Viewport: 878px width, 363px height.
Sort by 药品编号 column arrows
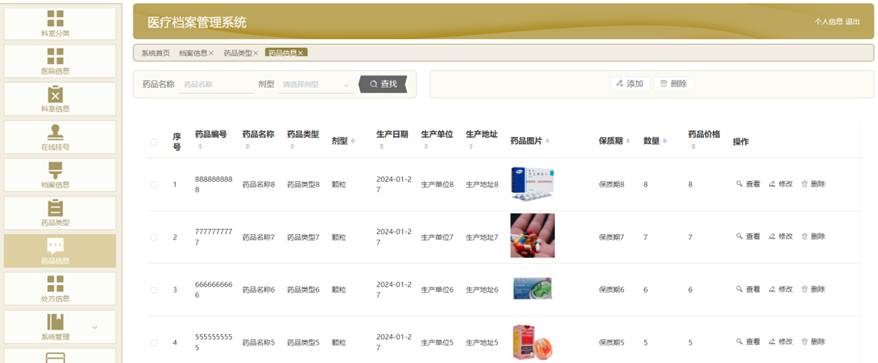pyautogui.click(x=200, y=147)
